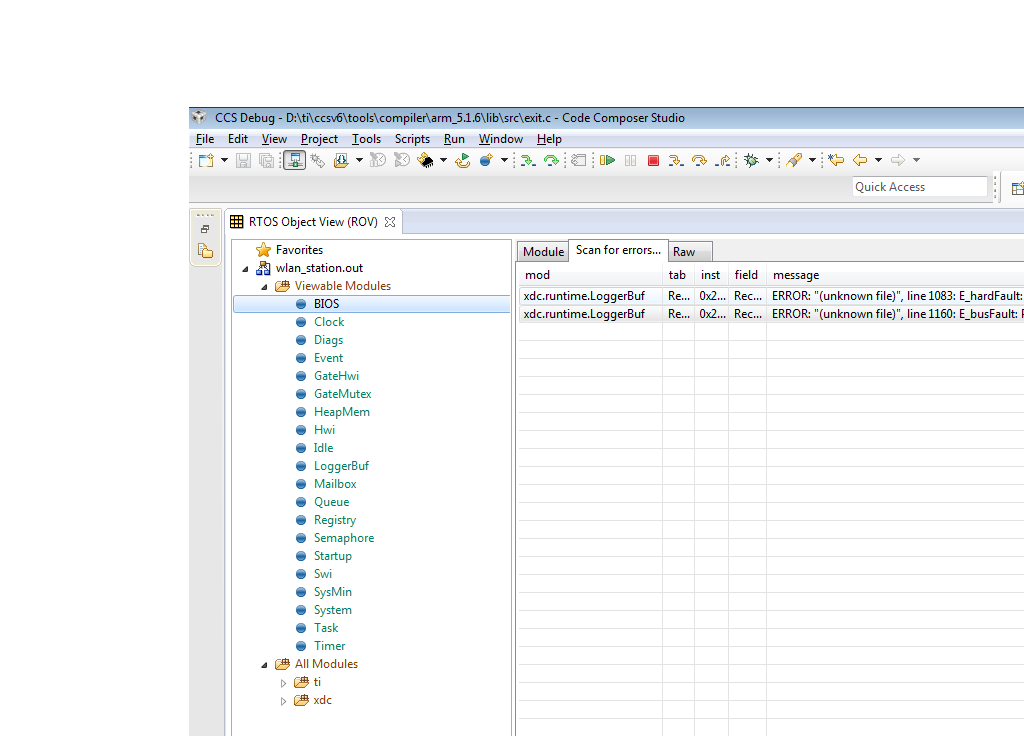
Task: Collapse the wlan_station.out tree node
Action: click(x=246, y=268)
